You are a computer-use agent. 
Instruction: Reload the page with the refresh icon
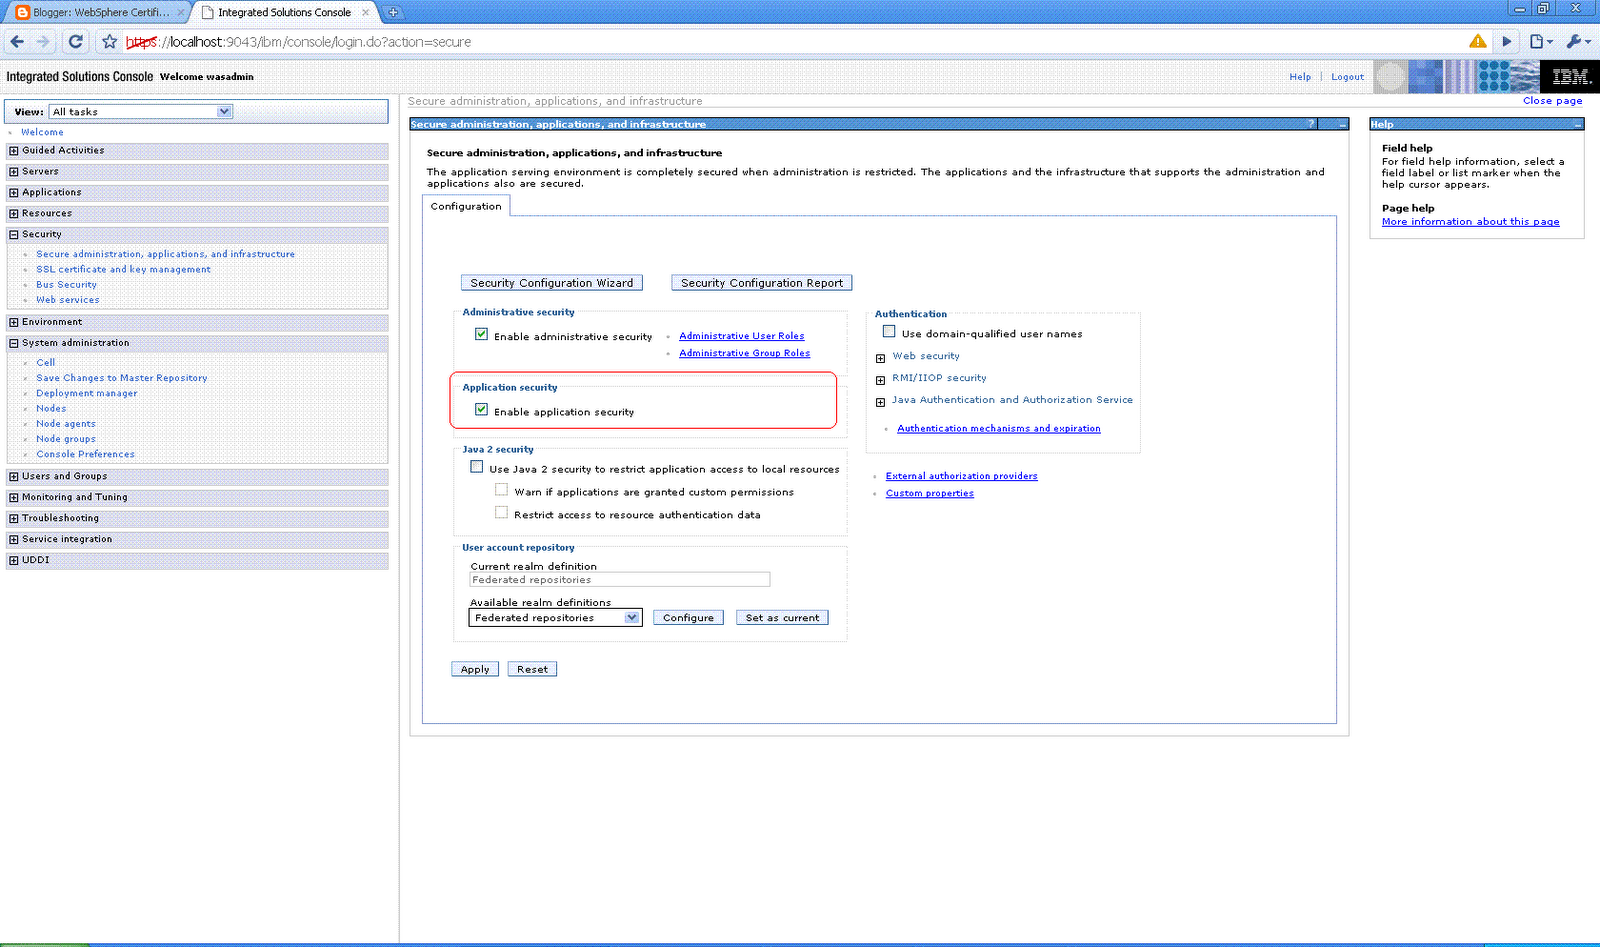75,42
